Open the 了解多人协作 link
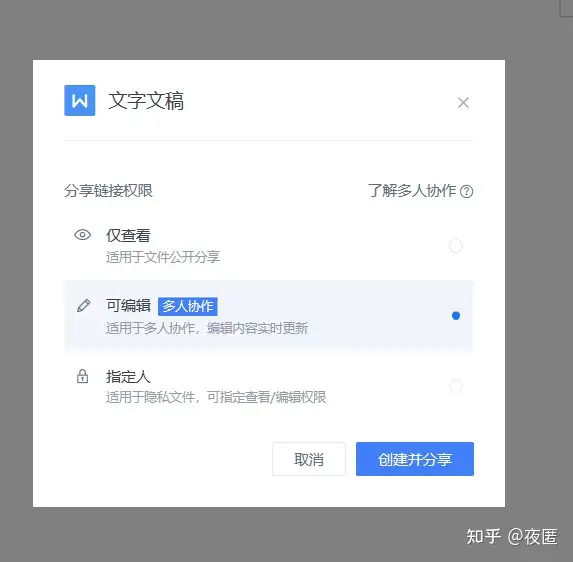573x562 pixels. (x=412, y=191)
